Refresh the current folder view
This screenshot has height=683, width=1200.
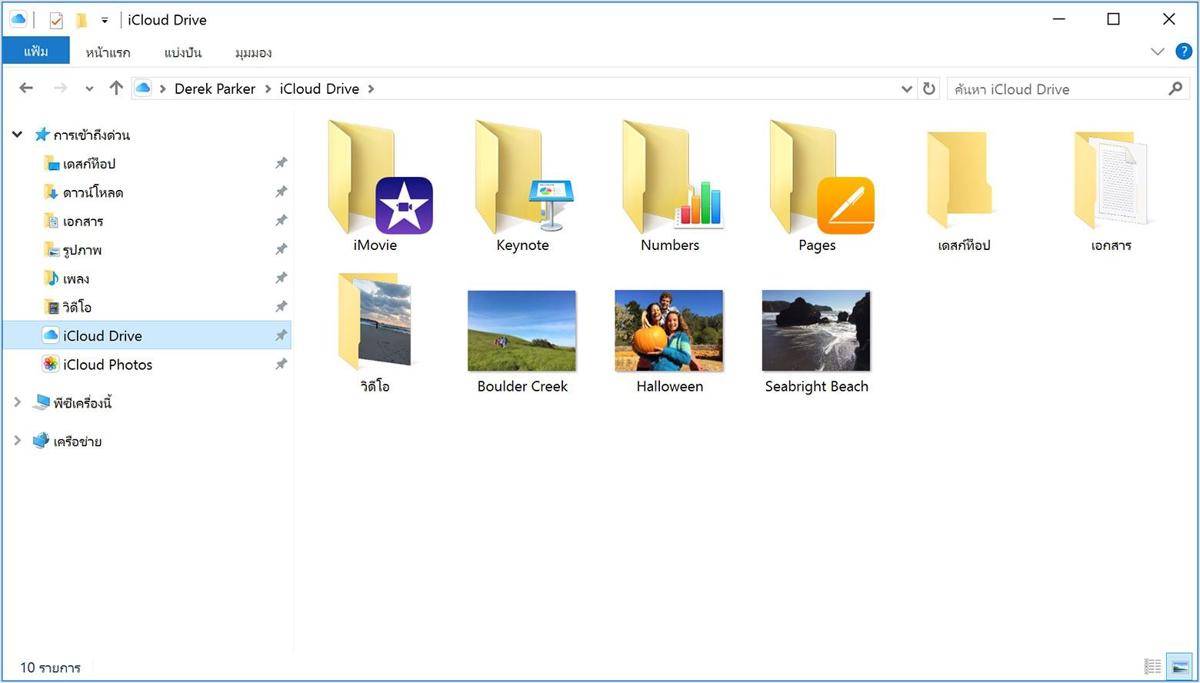tap(929, 89)
